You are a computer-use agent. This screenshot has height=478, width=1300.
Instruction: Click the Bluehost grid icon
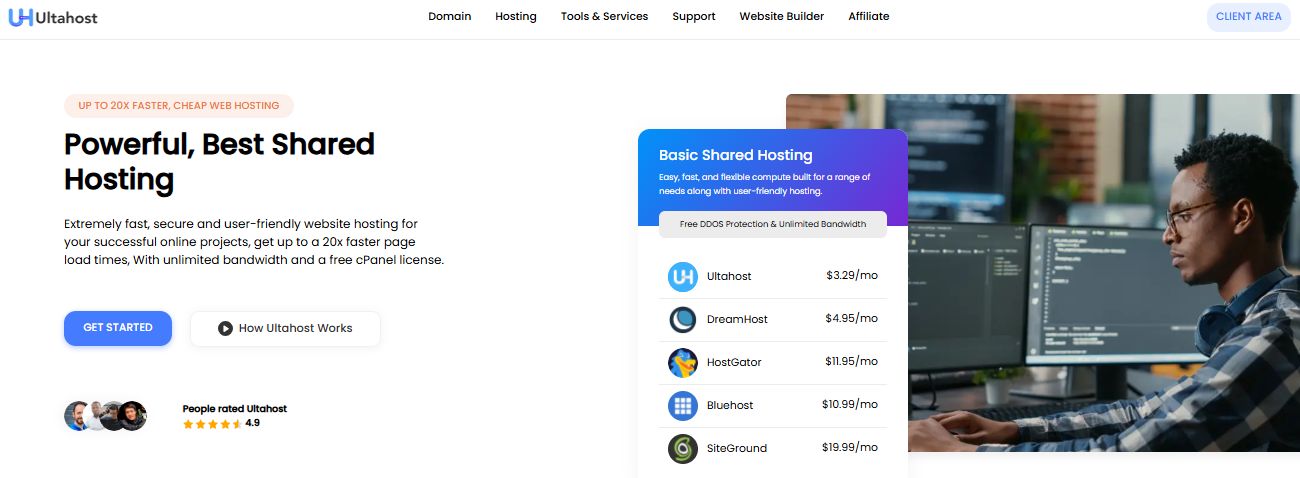click(x=683, y=405)
